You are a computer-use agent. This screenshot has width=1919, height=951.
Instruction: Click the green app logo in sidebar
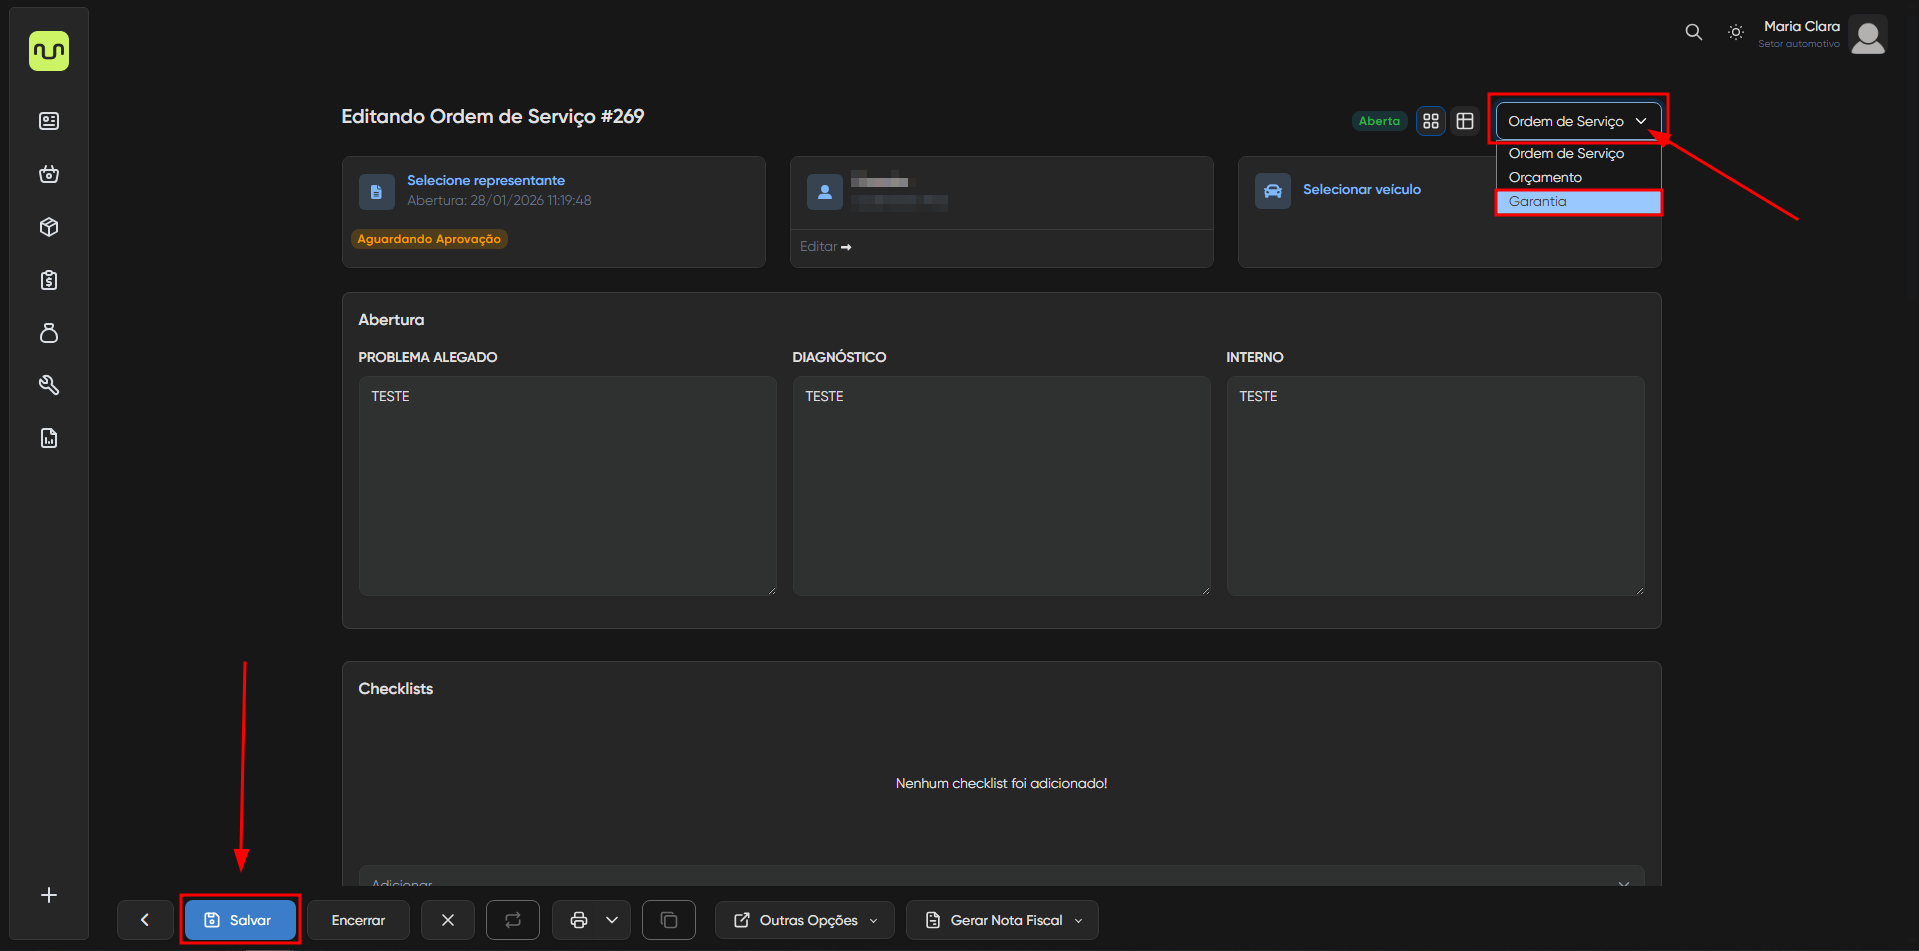coord(49,51)
